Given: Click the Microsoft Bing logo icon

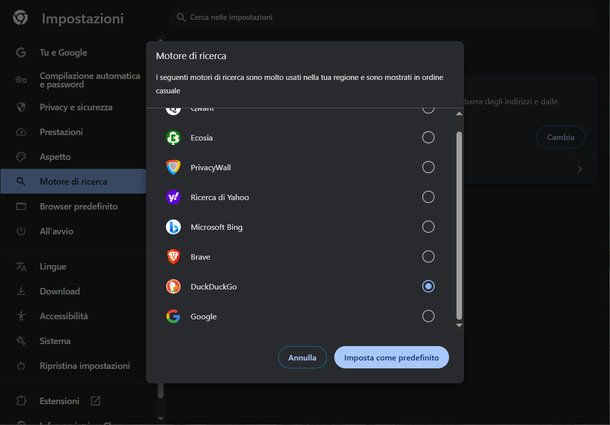Looking at the screenshot, I should point(173,227).
